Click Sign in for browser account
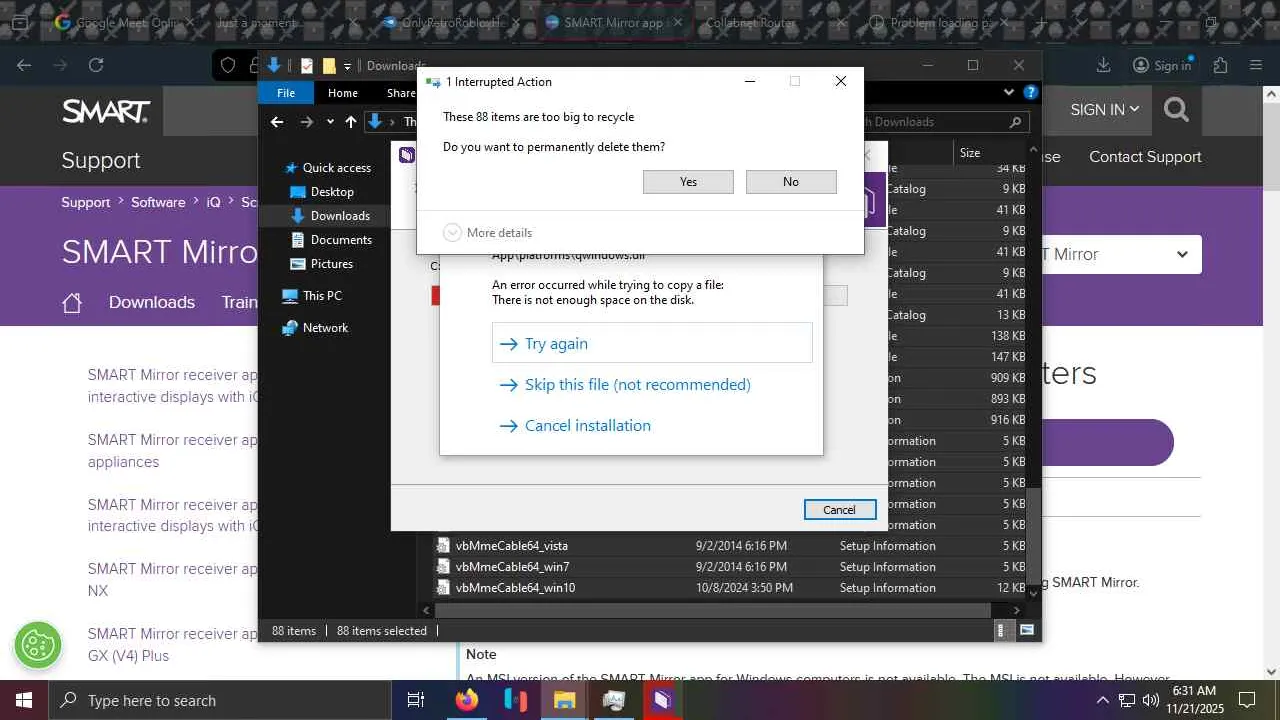The width and height of the screenshot is (1280, 720). click(x=1163, y=65)
